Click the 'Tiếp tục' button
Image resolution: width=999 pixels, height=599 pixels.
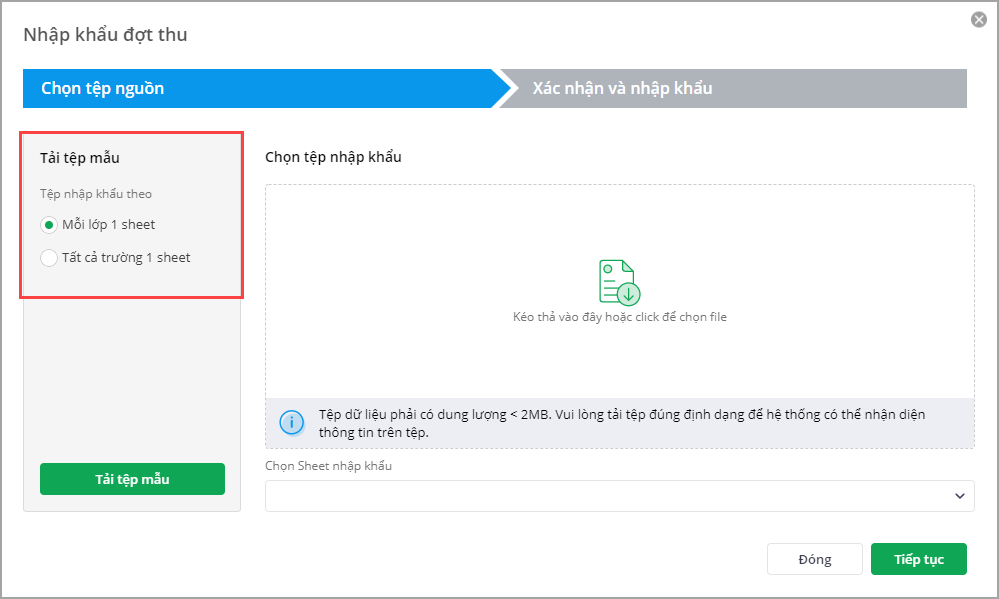(x=918, y=559)
